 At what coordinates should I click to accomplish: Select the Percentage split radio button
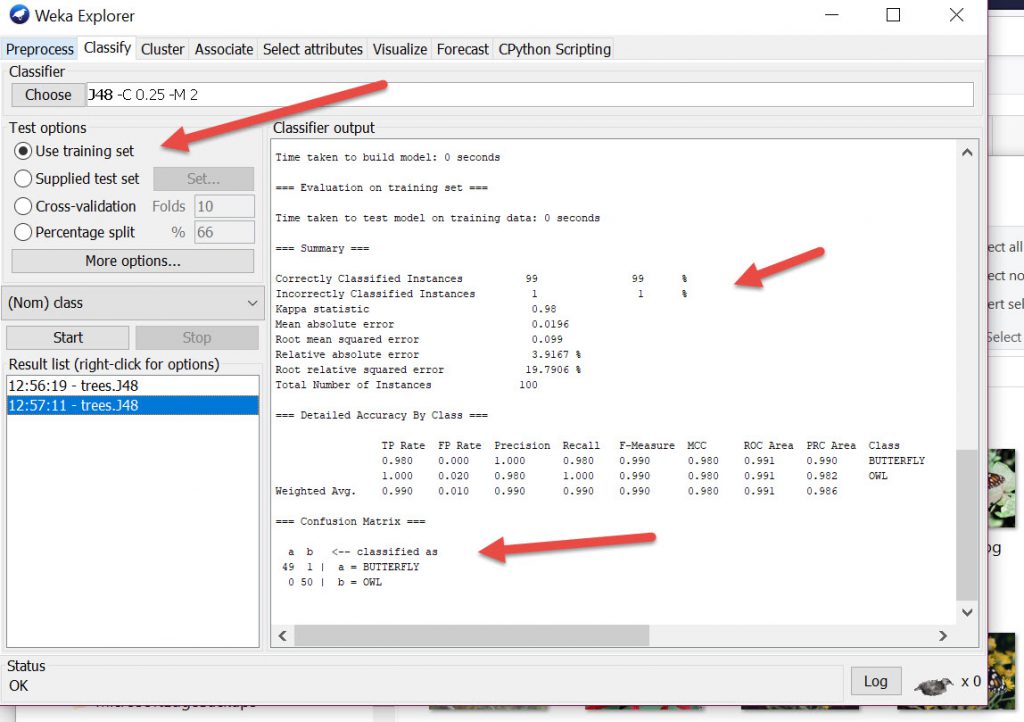pos(24,232)
